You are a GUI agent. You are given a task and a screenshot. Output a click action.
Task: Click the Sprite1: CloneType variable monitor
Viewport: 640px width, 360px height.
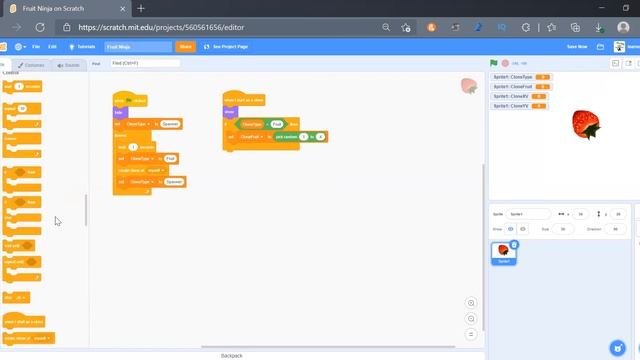click(521, 77)
